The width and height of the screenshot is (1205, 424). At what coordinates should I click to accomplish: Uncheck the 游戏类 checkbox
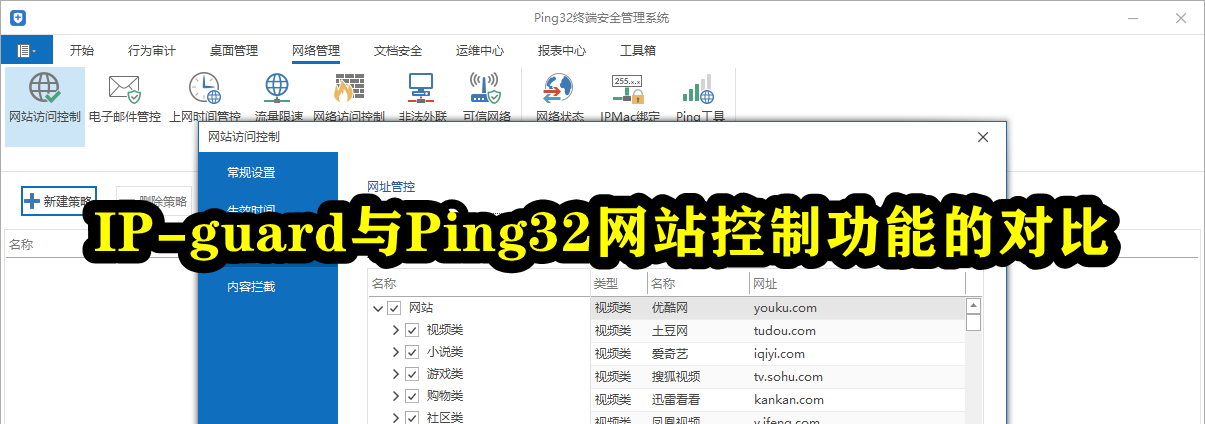(x=412, y=374)
